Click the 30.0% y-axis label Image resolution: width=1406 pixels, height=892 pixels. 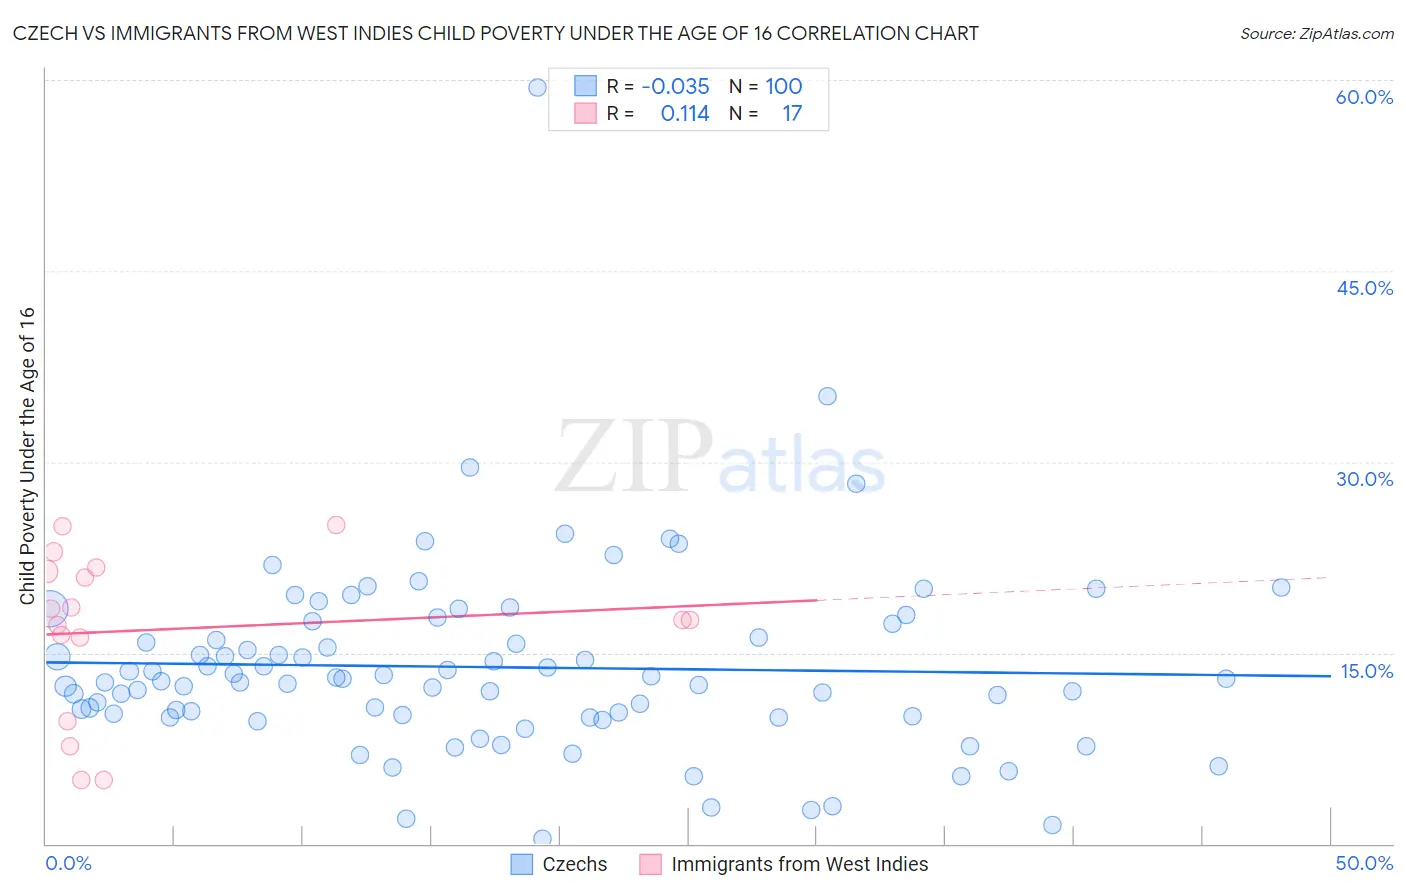click(x=1364, y=479)
